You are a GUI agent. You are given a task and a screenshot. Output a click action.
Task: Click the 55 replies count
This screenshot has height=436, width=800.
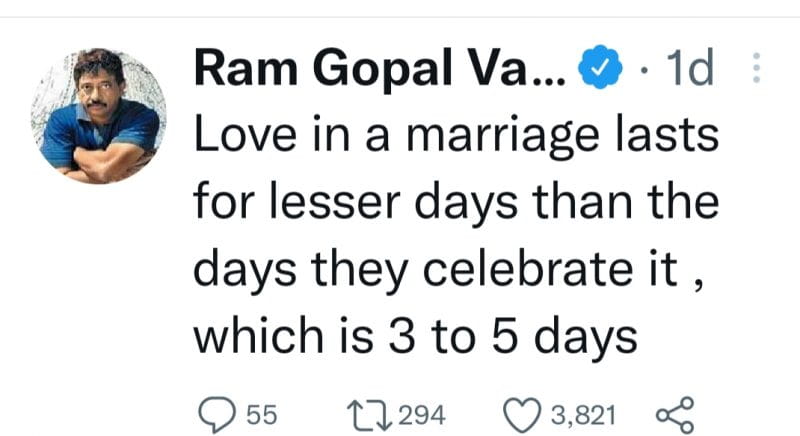pos(262,415)
